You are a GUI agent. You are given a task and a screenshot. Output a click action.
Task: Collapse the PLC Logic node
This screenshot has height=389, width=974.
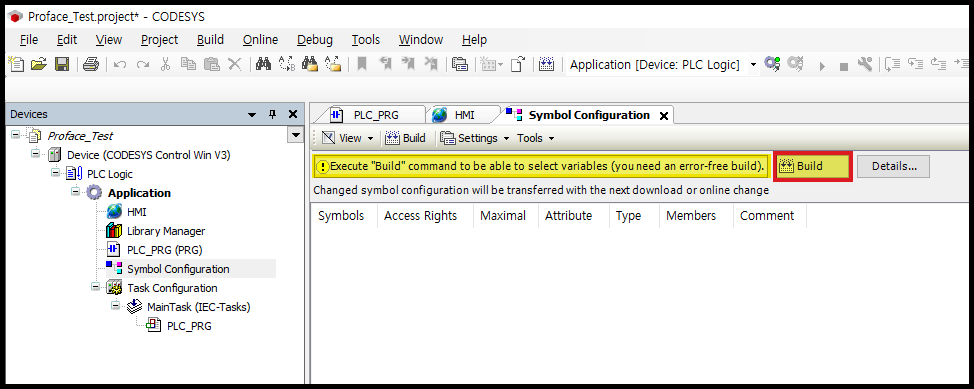click(55, 173)
